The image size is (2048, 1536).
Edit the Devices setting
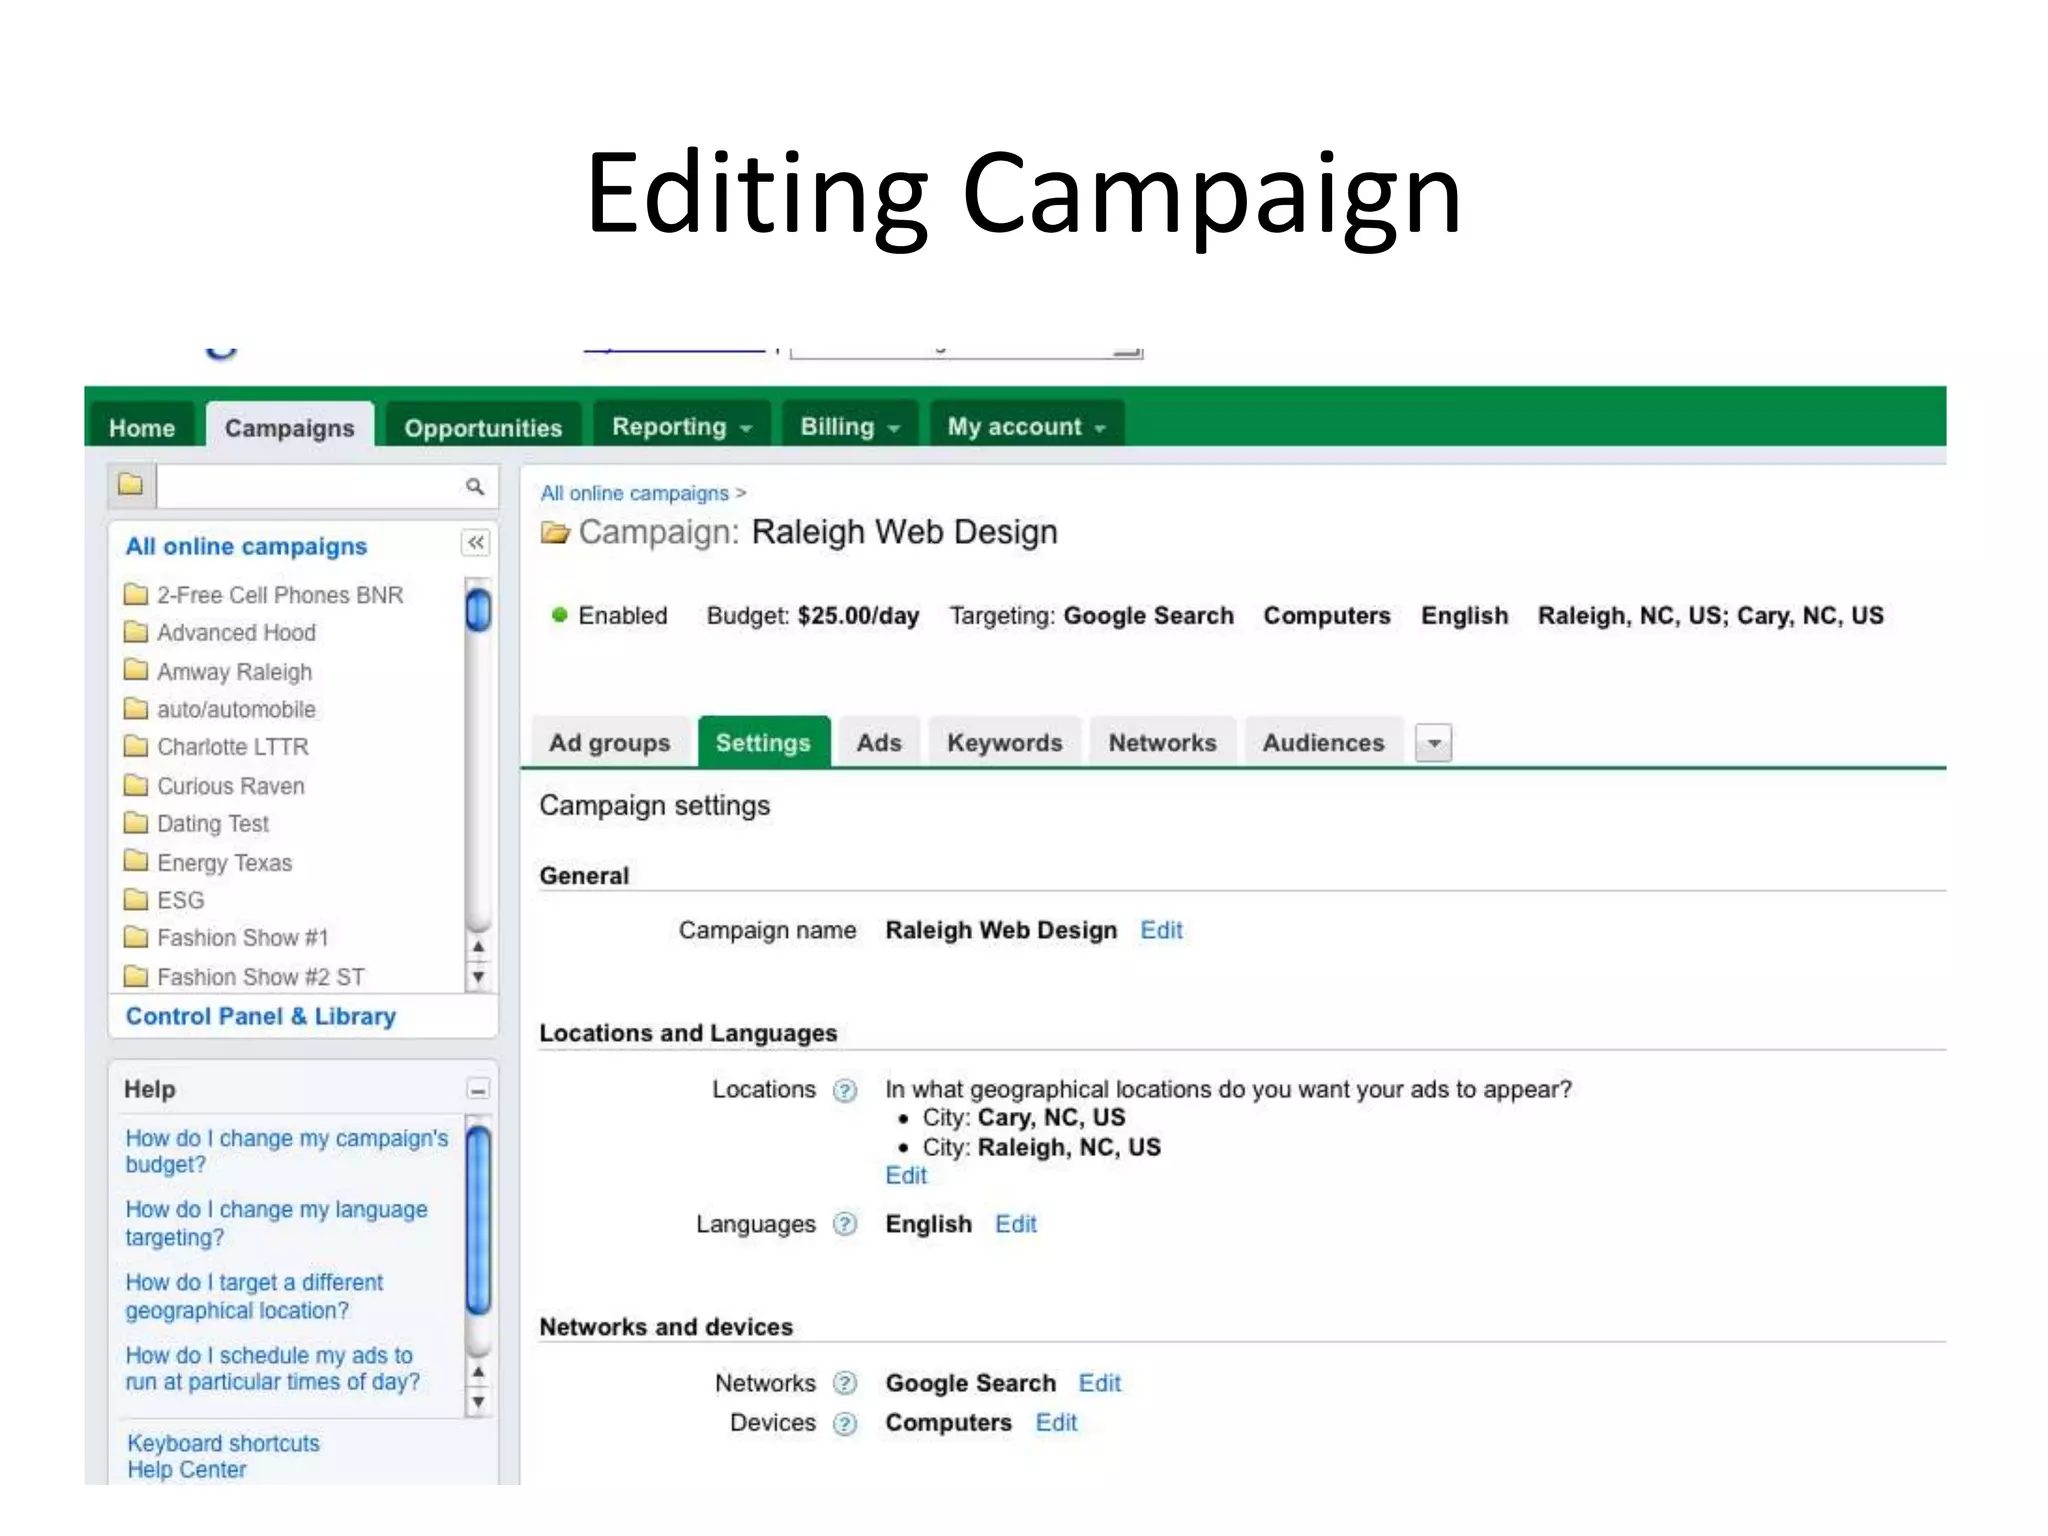point(1057,1423)
